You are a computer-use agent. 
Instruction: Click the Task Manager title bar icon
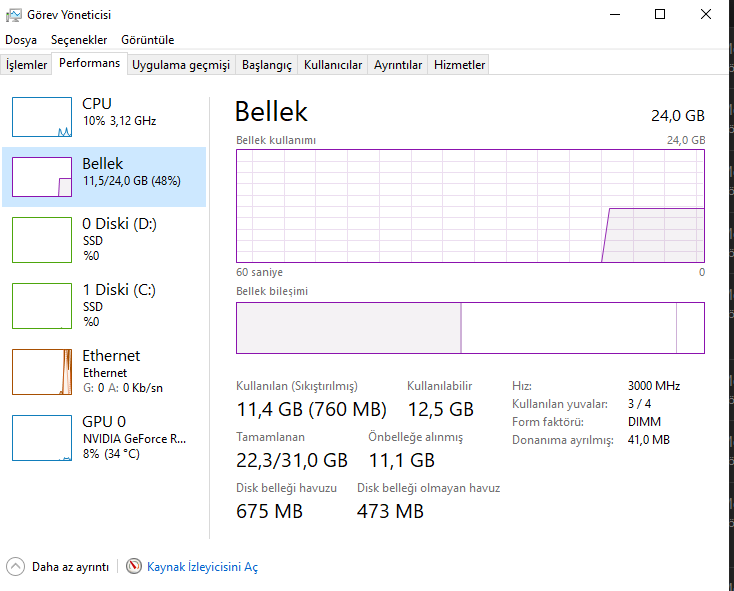[12, 15]
